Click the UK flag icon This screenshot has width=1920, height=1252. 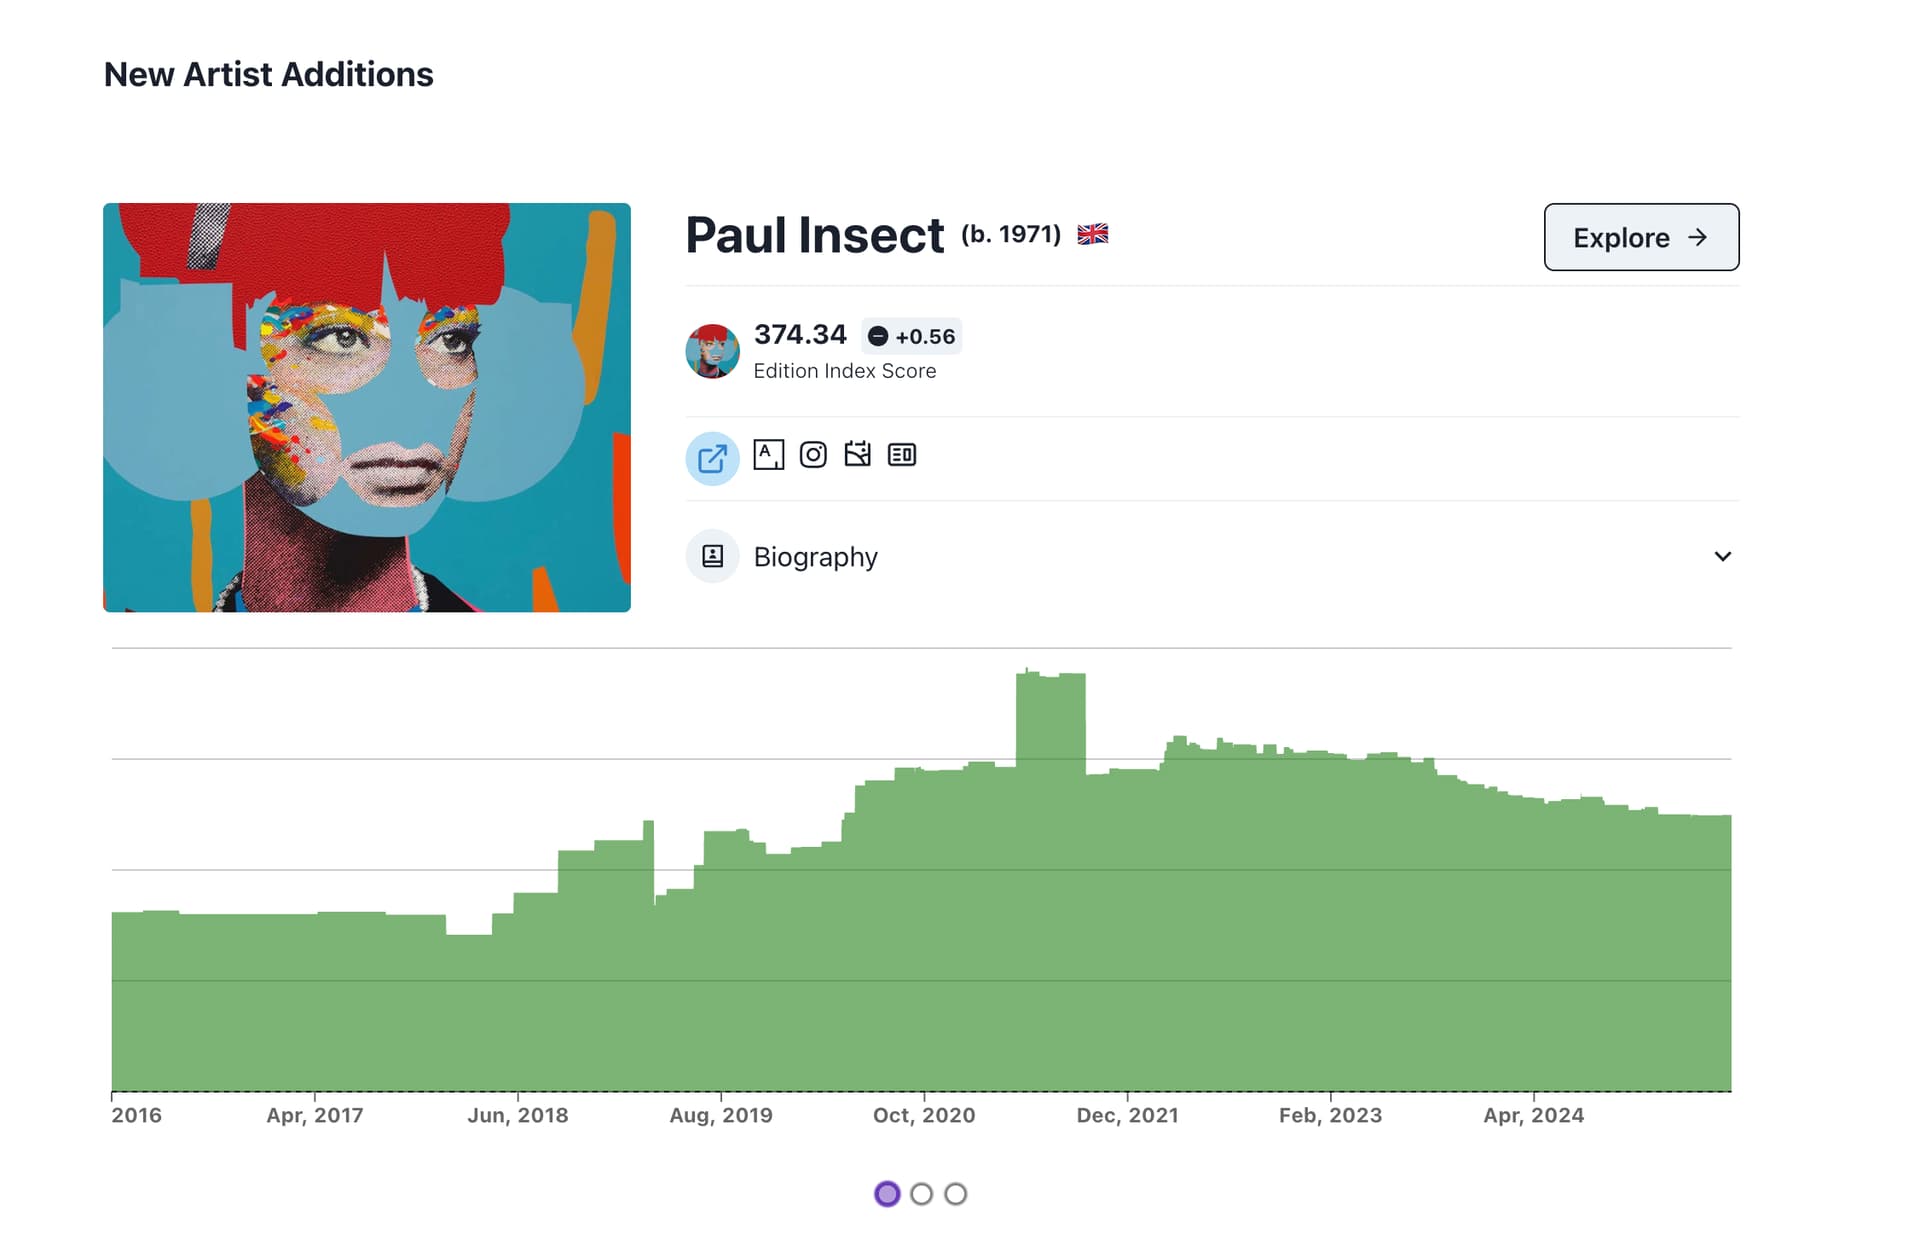(x=1092, y=234)
